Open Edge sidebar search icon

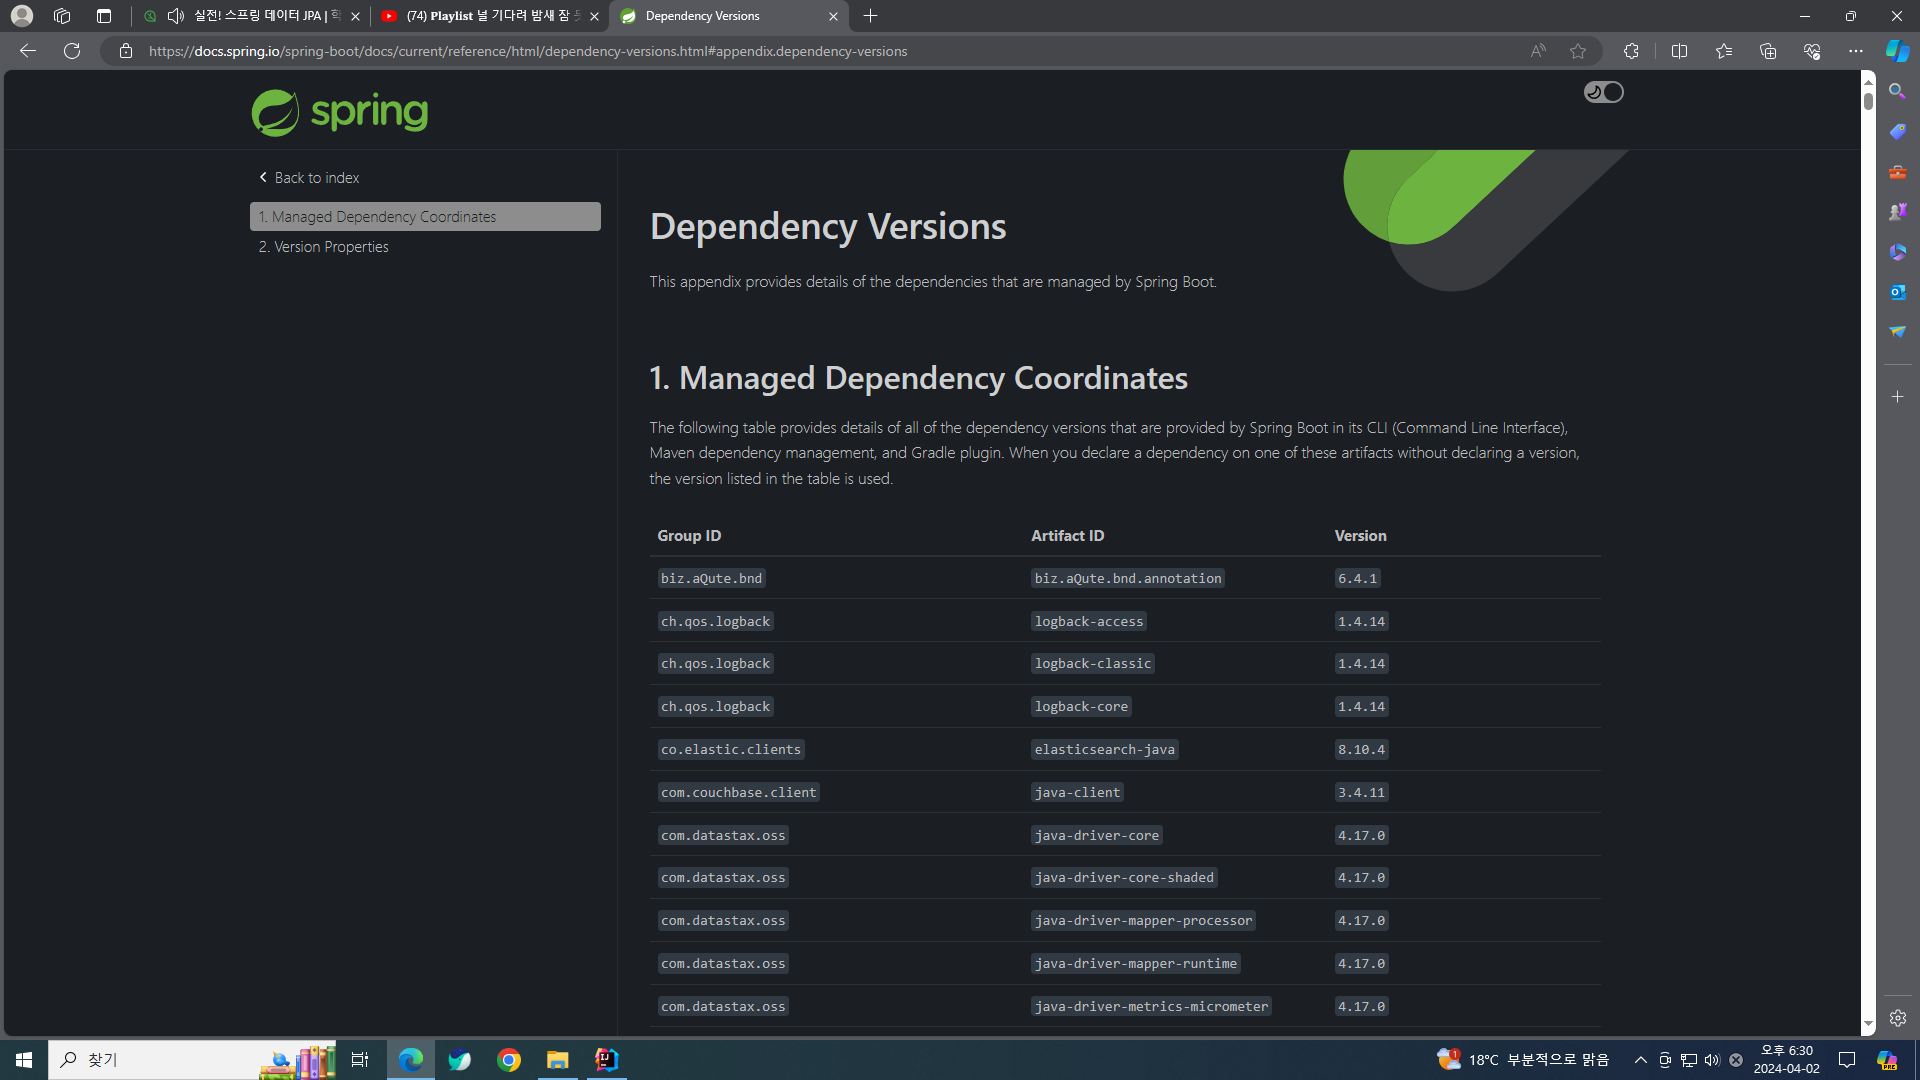coord(1897,91)
